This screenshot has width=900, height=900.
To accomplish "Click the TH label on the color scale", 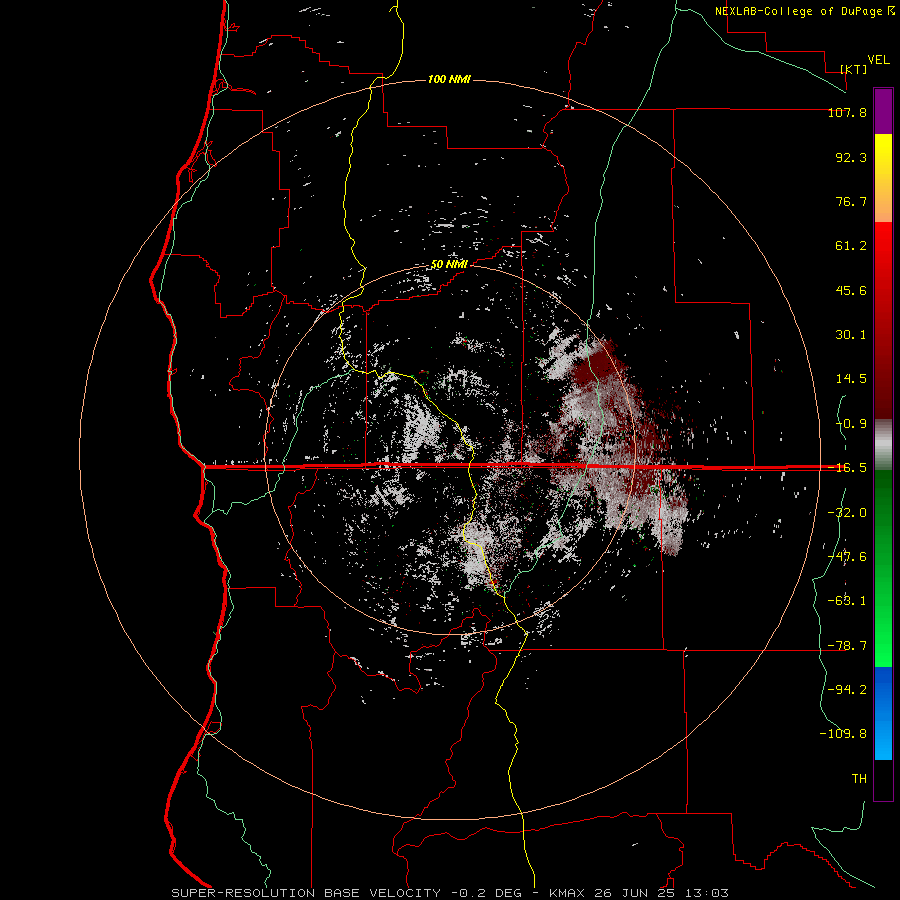I will [859, 778].
